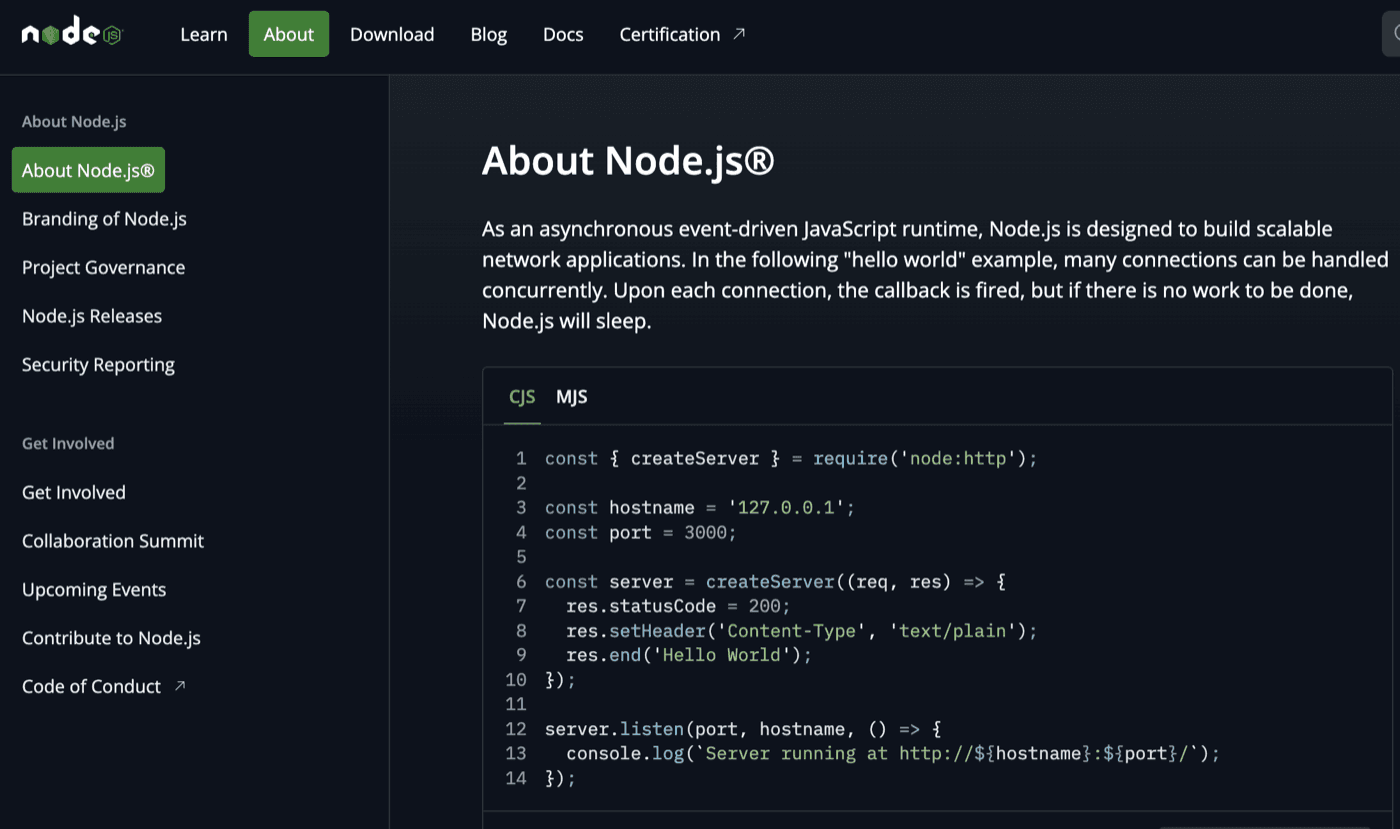Click the hostname '127.0.0.1' code line

(x=700, y=508)
